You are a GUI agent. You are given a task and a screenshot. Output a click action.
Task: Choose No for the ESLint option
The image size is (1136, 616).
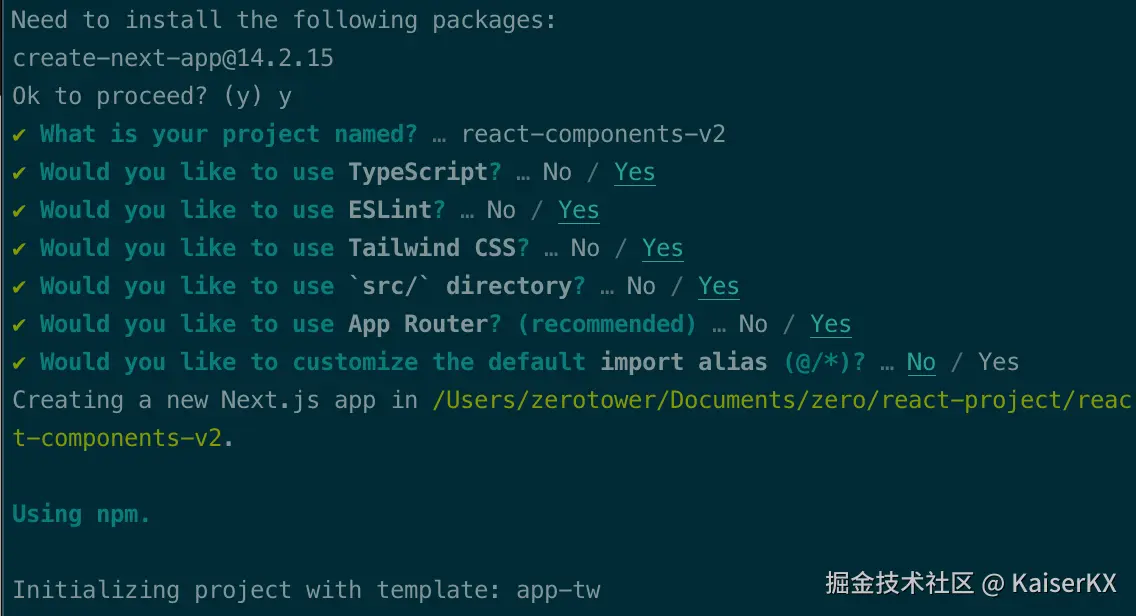(x=501, y=211)
